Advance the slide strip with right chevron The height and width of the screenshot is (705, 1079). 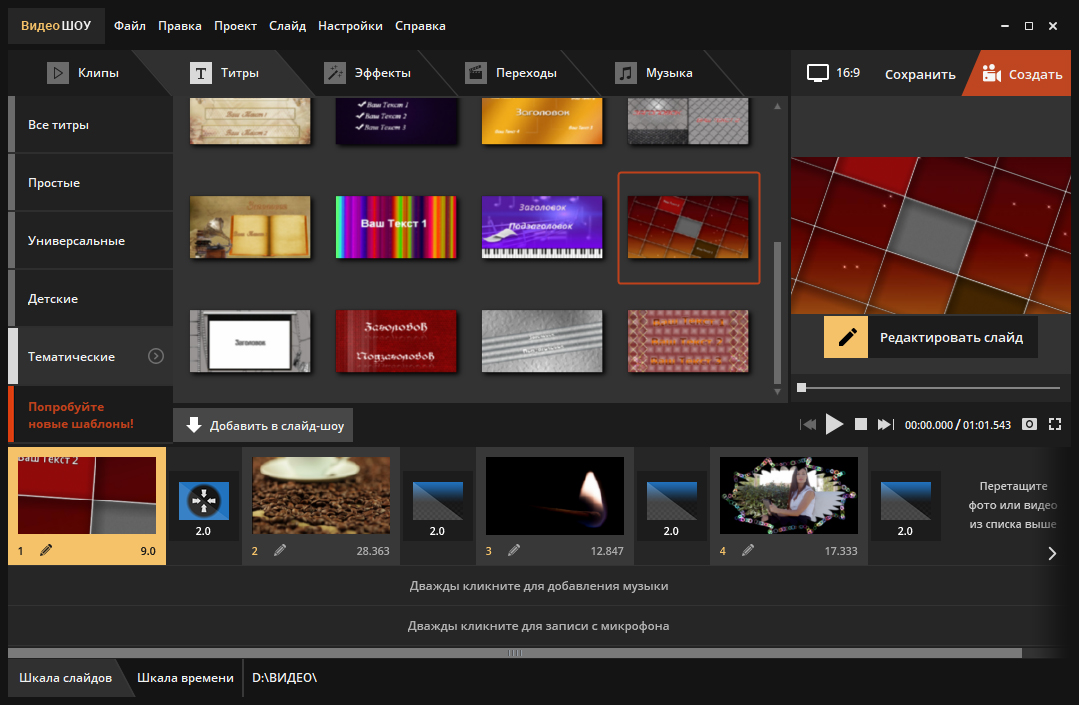1052,553
